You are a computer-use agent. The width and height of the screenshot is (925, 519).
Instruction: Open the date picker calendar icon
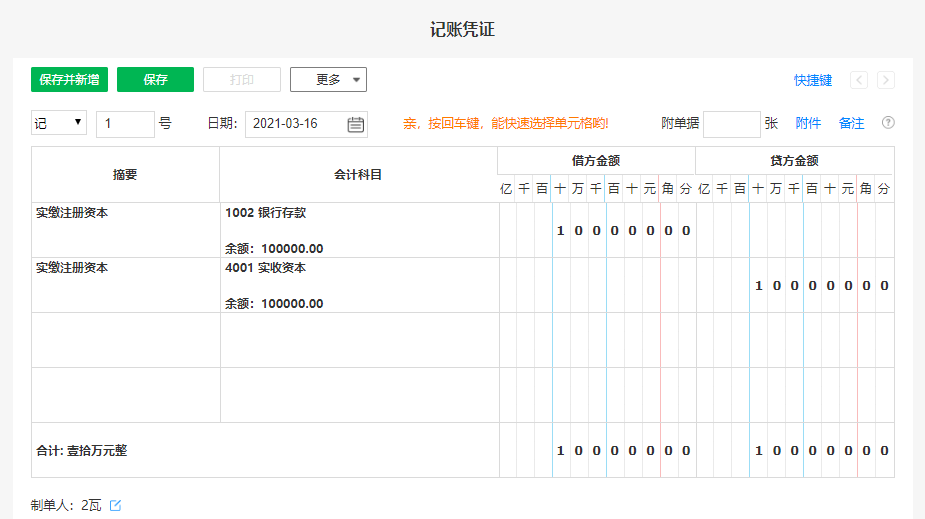tap(355, 124)
